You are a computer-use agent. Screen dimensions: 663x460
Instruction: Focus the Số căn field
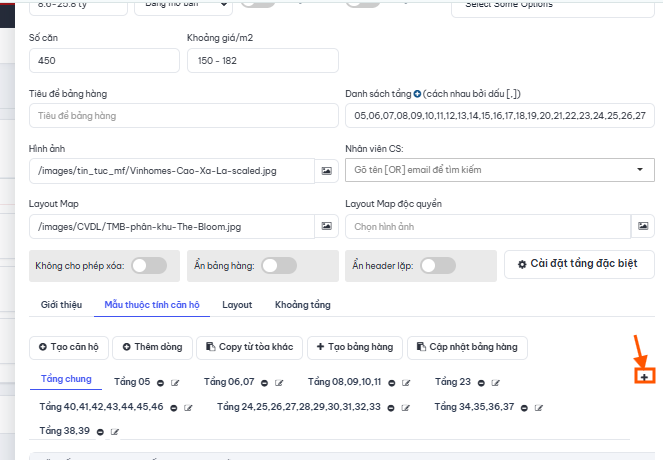click(x=104, y=60)
